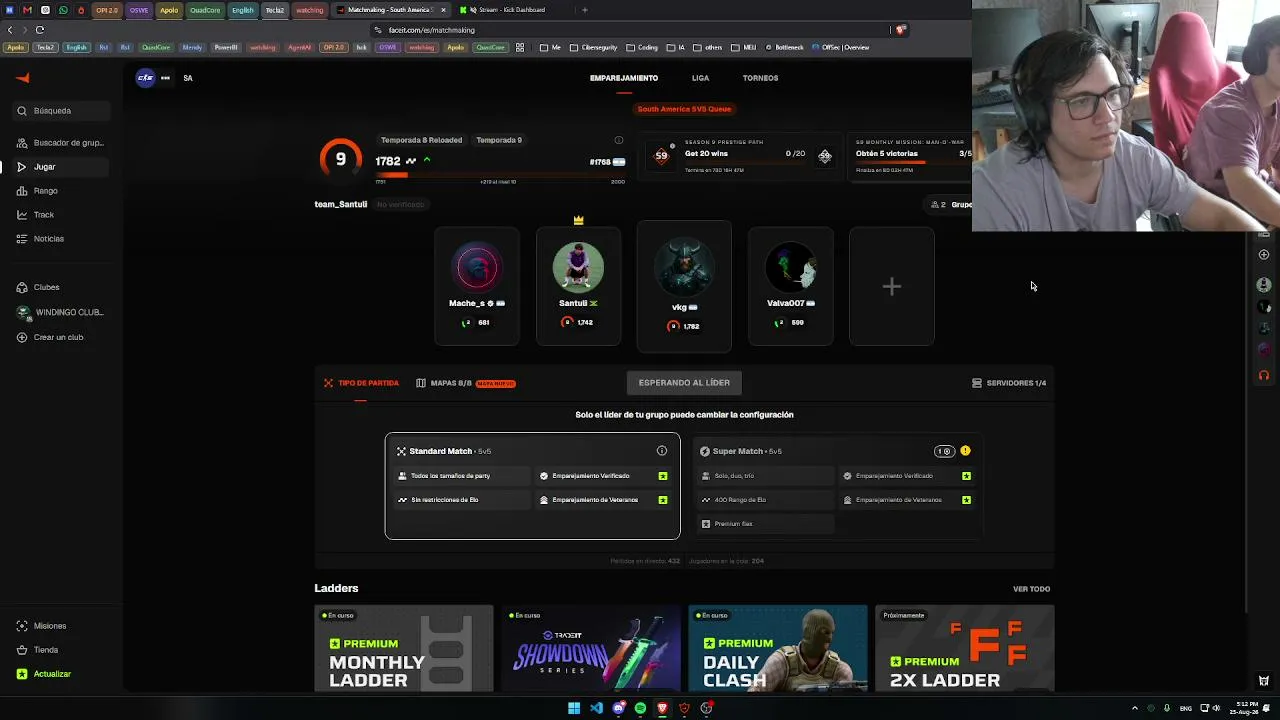Click the team_Santuli team name

coord(341,204)
